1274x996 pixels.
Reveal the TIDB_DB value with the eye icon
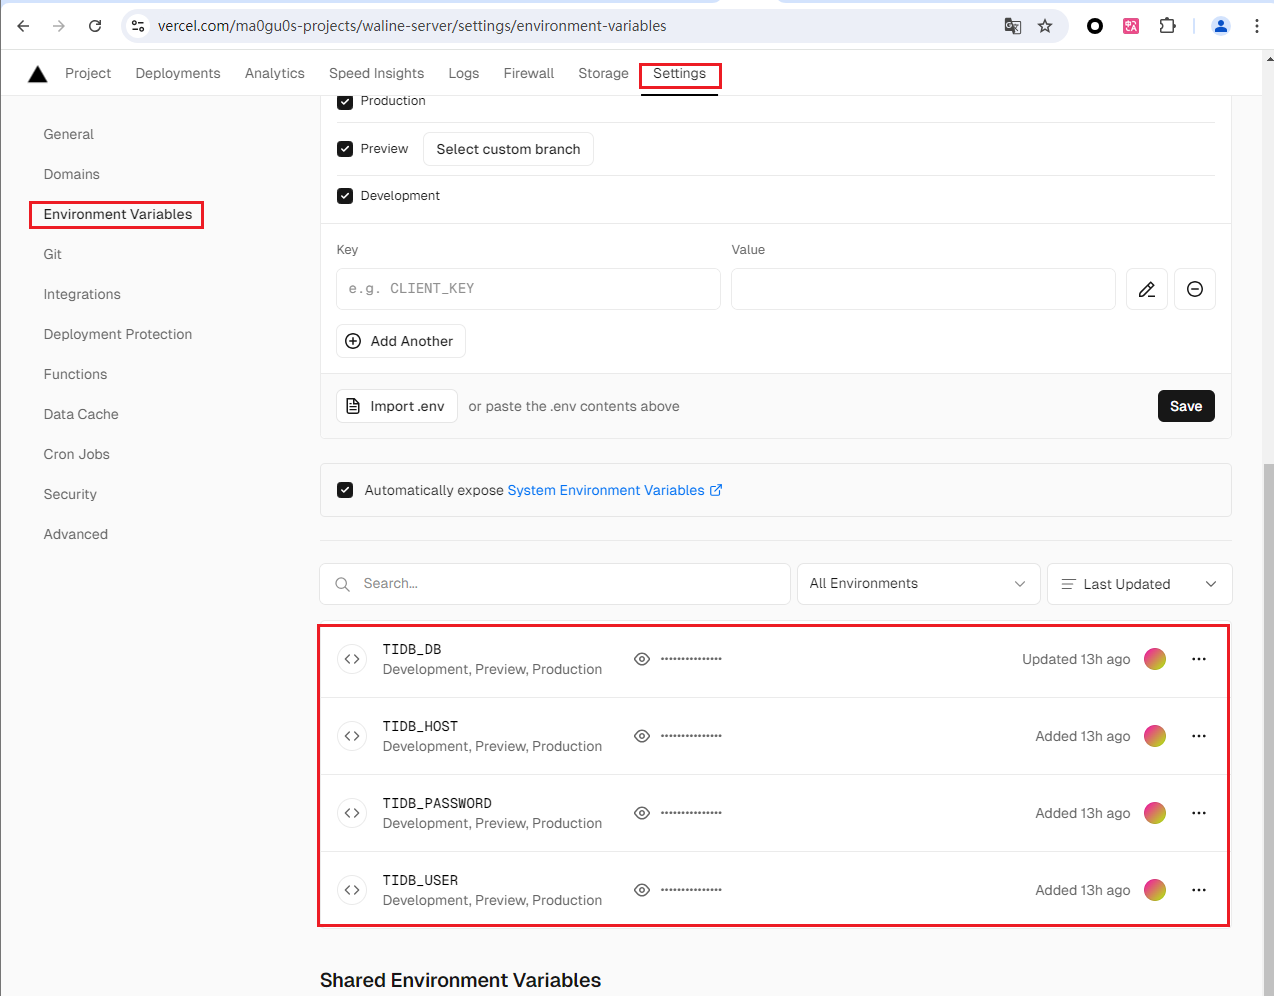[642, 659]
